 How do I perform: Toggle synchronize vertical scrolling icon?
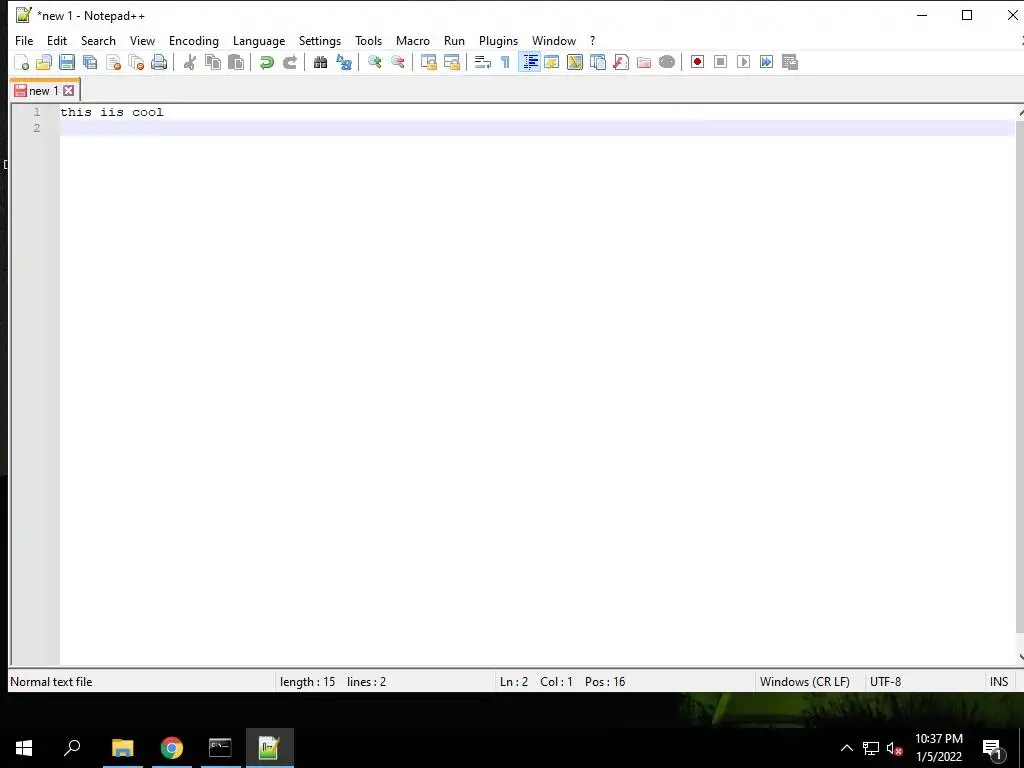pyautogui.click(x=428, y=62)
